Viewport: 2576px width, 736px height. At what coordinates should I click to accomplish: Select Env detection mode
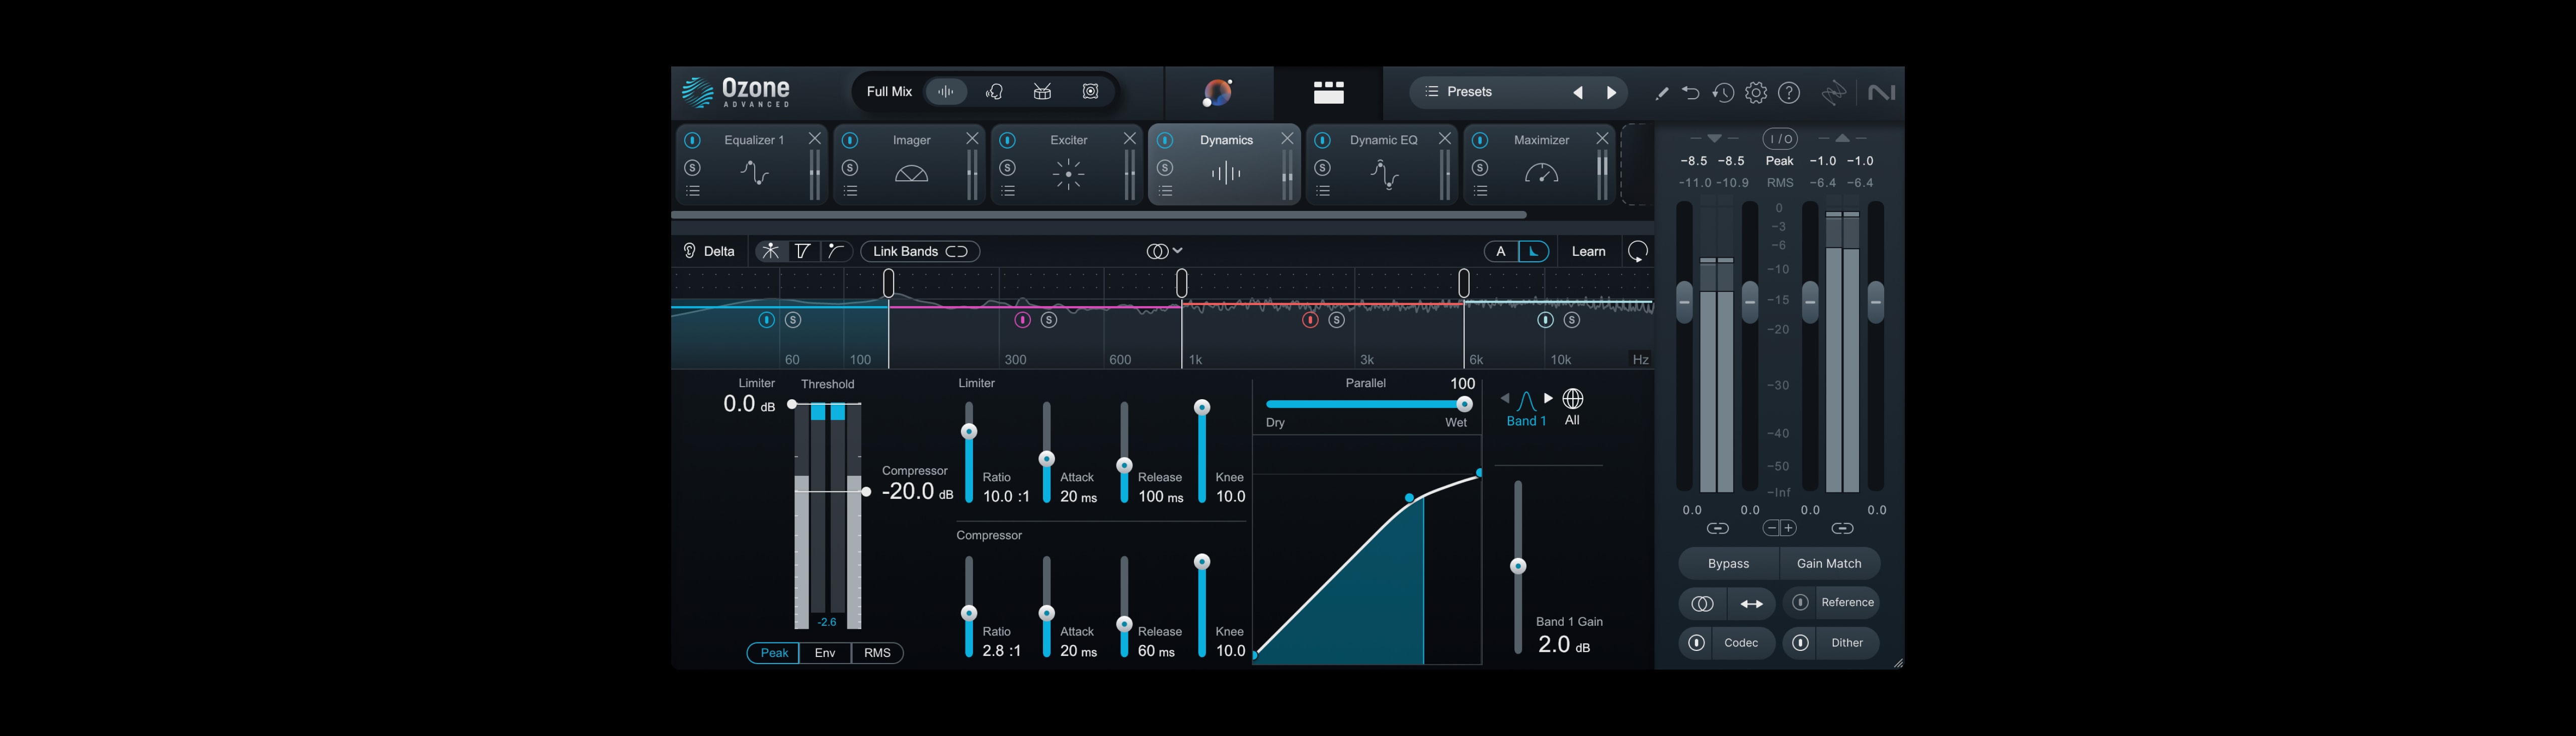click(x=825, y=653)
